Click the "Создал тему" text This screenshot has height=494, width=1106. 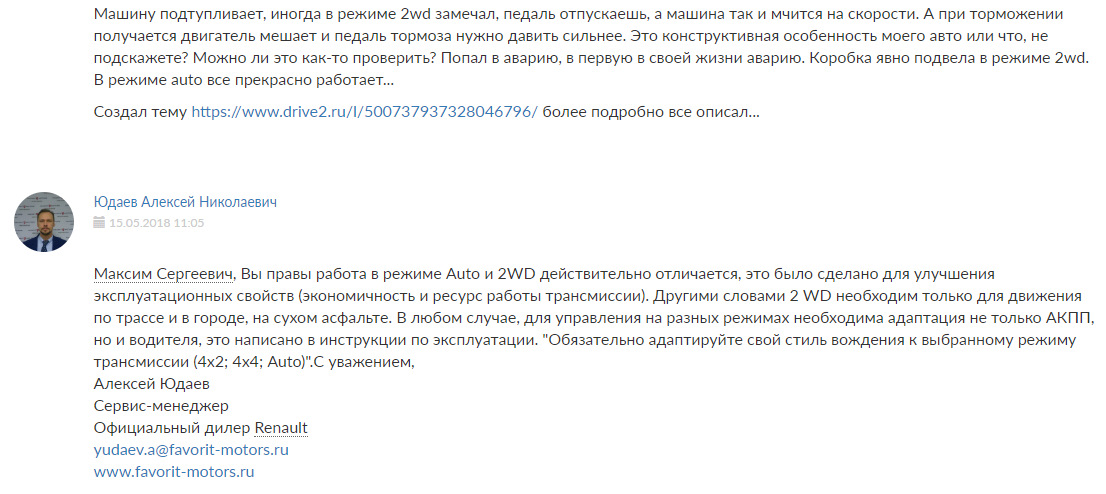tap(140, 112)
